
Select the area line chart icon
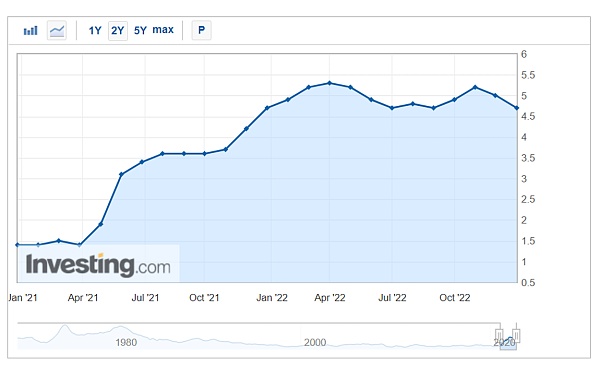(x=57, y=30)
